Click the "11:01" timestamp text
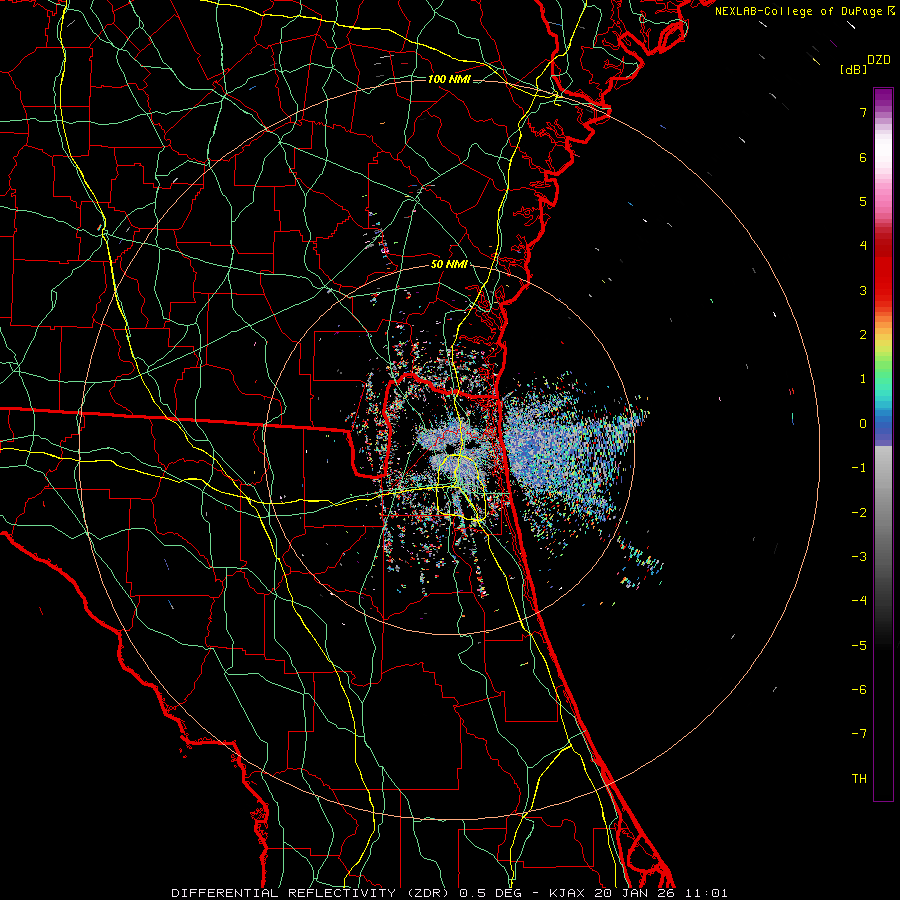 click(707, 893)
